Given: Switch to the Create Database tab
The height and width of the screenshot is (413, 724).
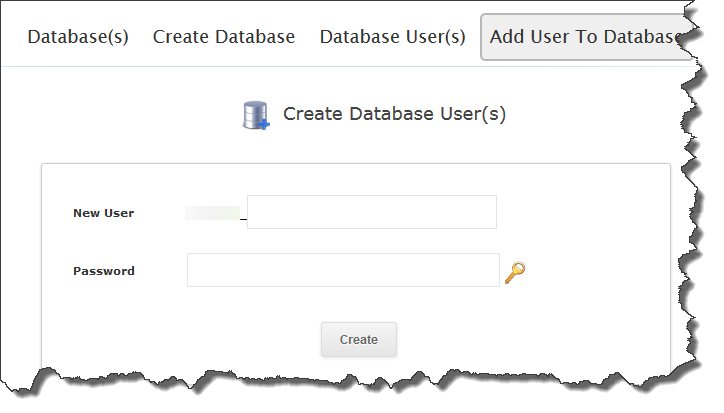Looking at the screenshot, I should [224, 37].
